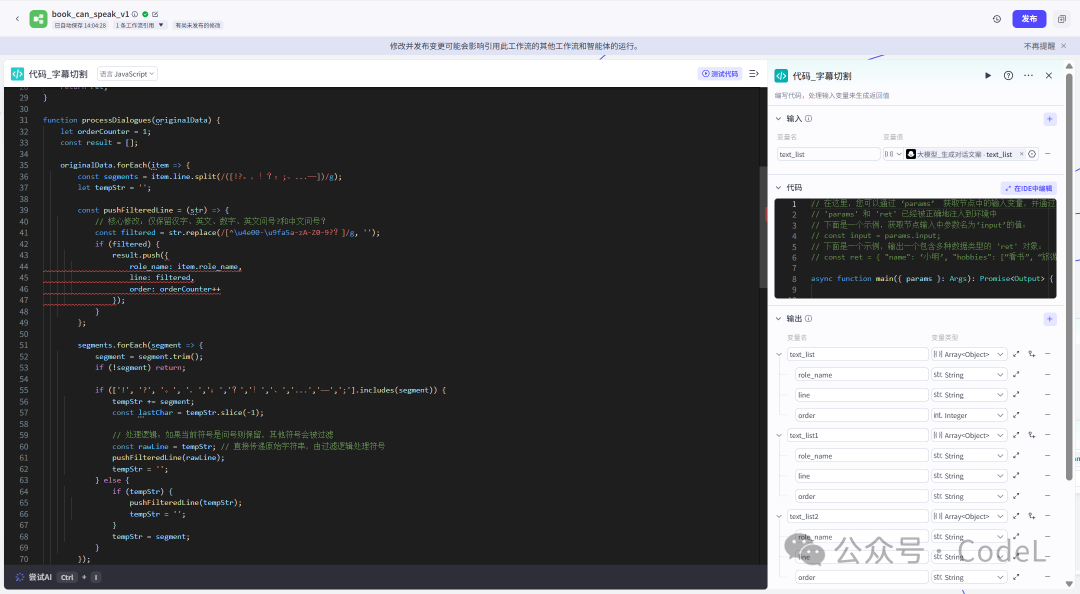Open the three-dot more options menu
The image size is (1080, 594).
click(1028, 76)
